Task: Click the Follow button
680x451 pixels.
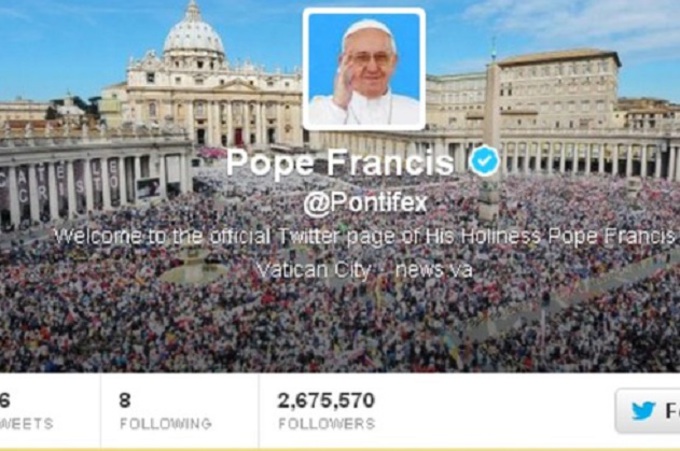Action: point(647,411)
